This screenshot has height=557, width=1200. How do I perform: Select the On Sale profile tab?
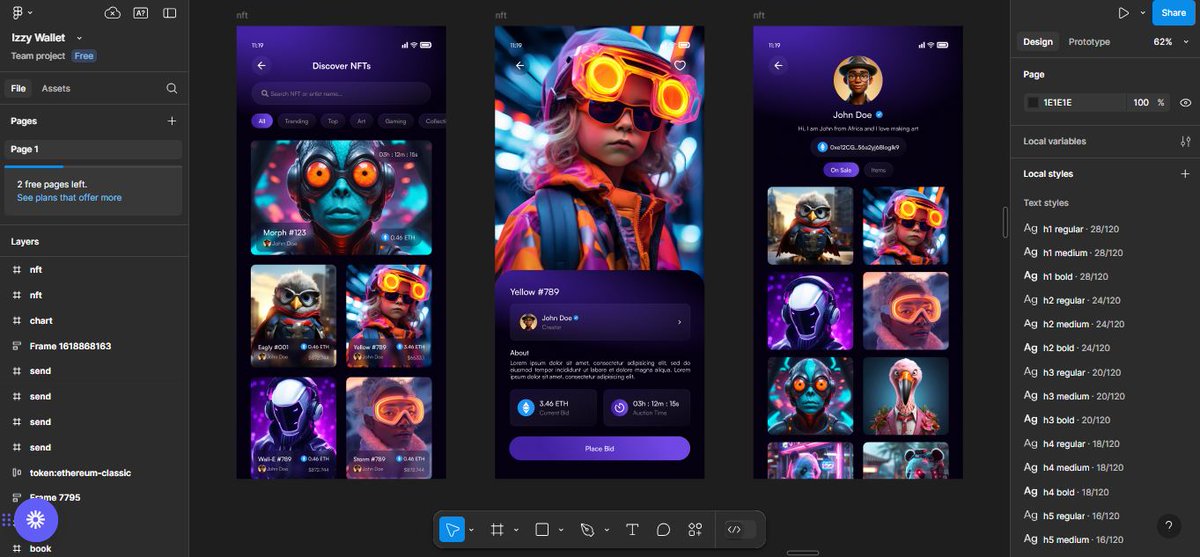(842, 170)
